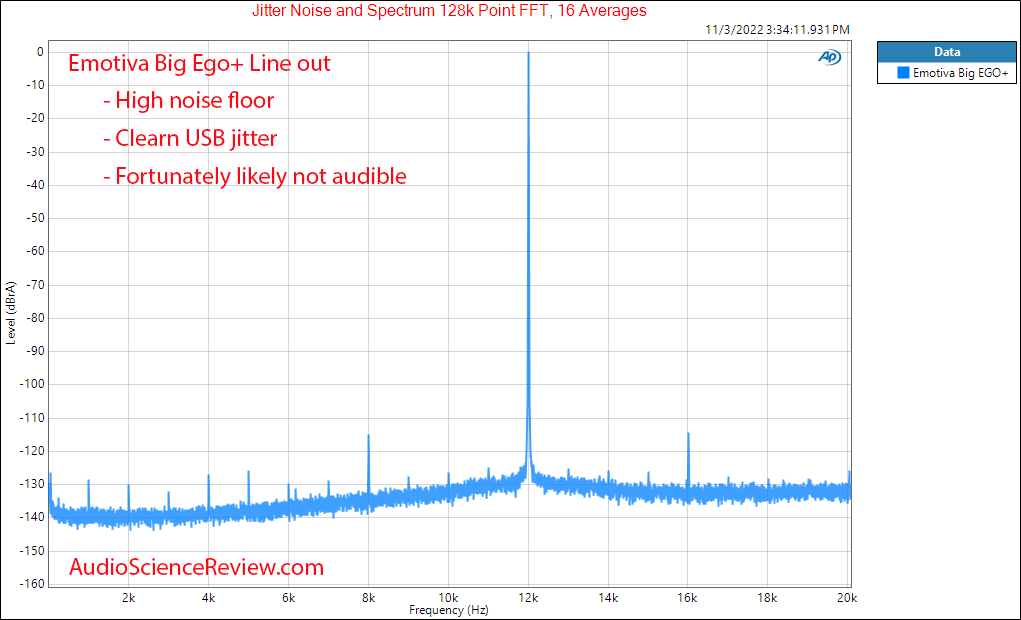Click the "8k" frequency tick label

(x=369, y=598)
